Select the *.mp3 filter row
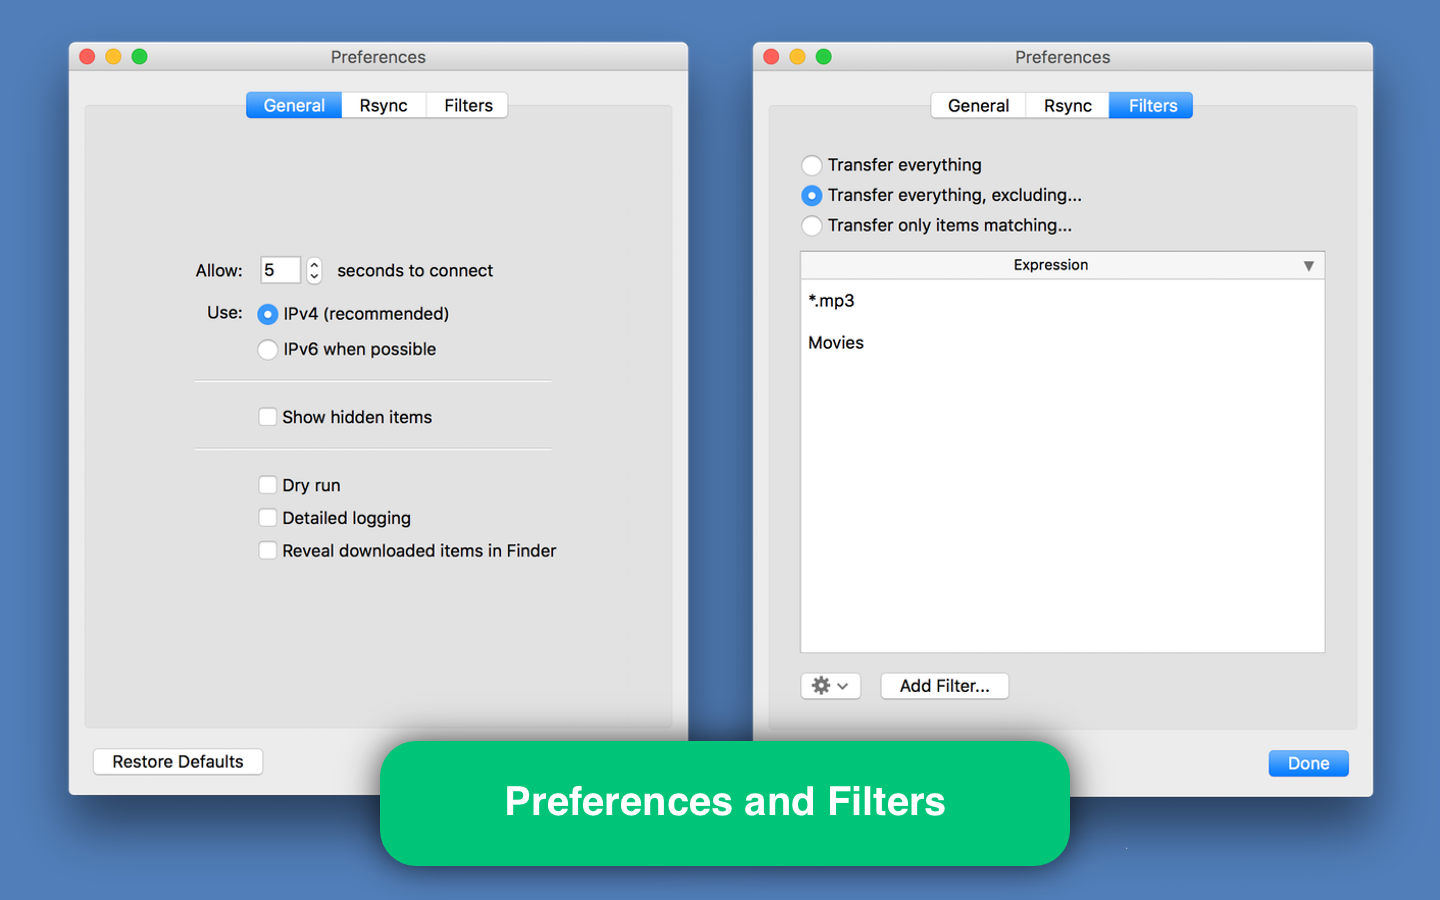Image resolution: width=1440 pixels, height=900 pixels. [1062, 300]
